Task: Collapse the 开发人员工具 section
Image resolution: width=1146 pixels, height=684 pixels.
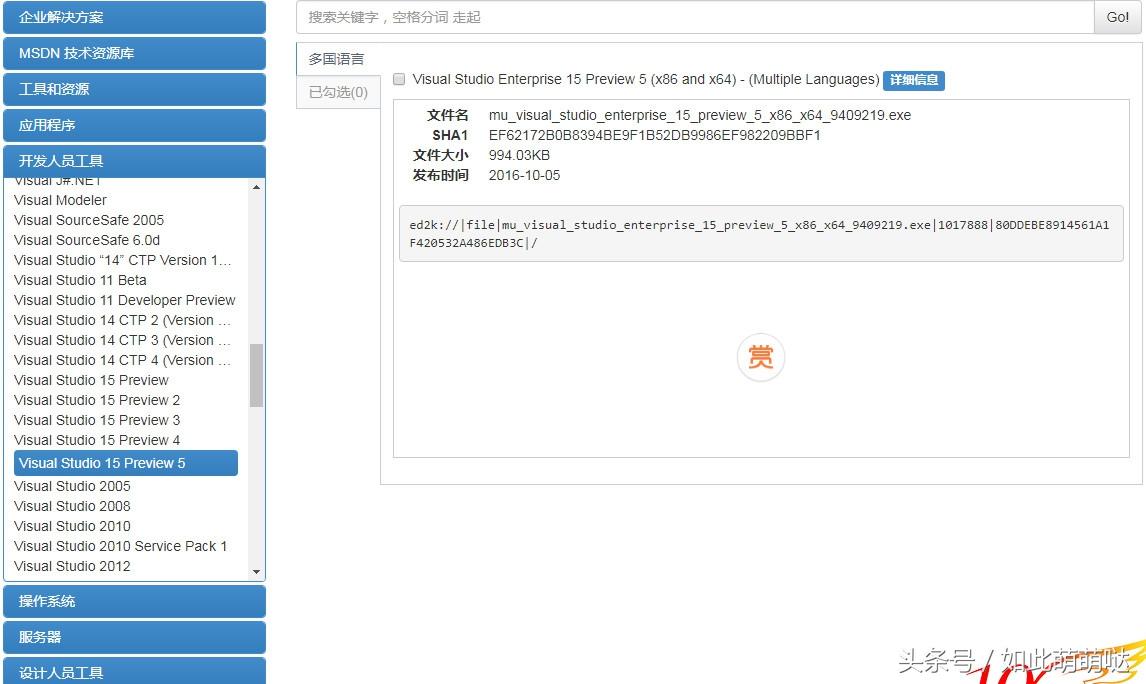Action: (x=134, y=161)
